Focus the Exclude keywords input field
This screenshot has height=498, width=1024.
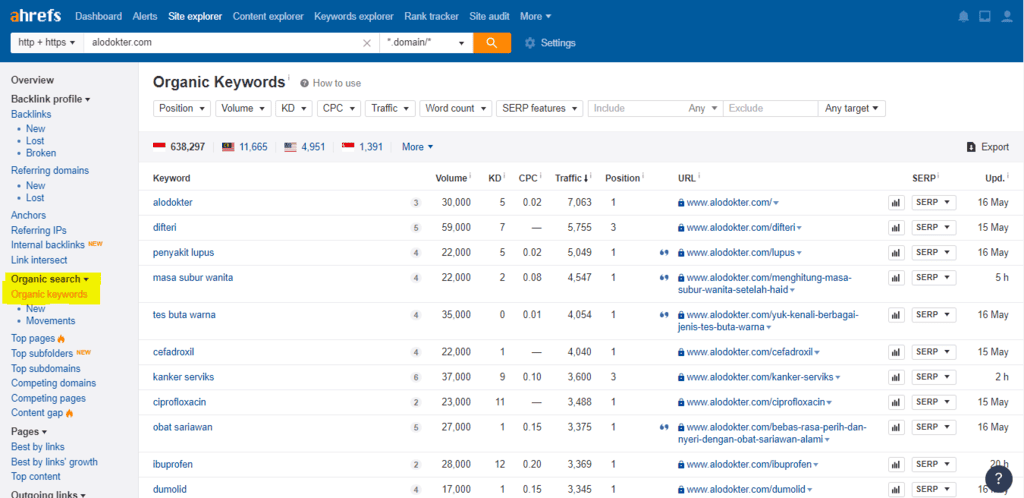pos(770,108)
